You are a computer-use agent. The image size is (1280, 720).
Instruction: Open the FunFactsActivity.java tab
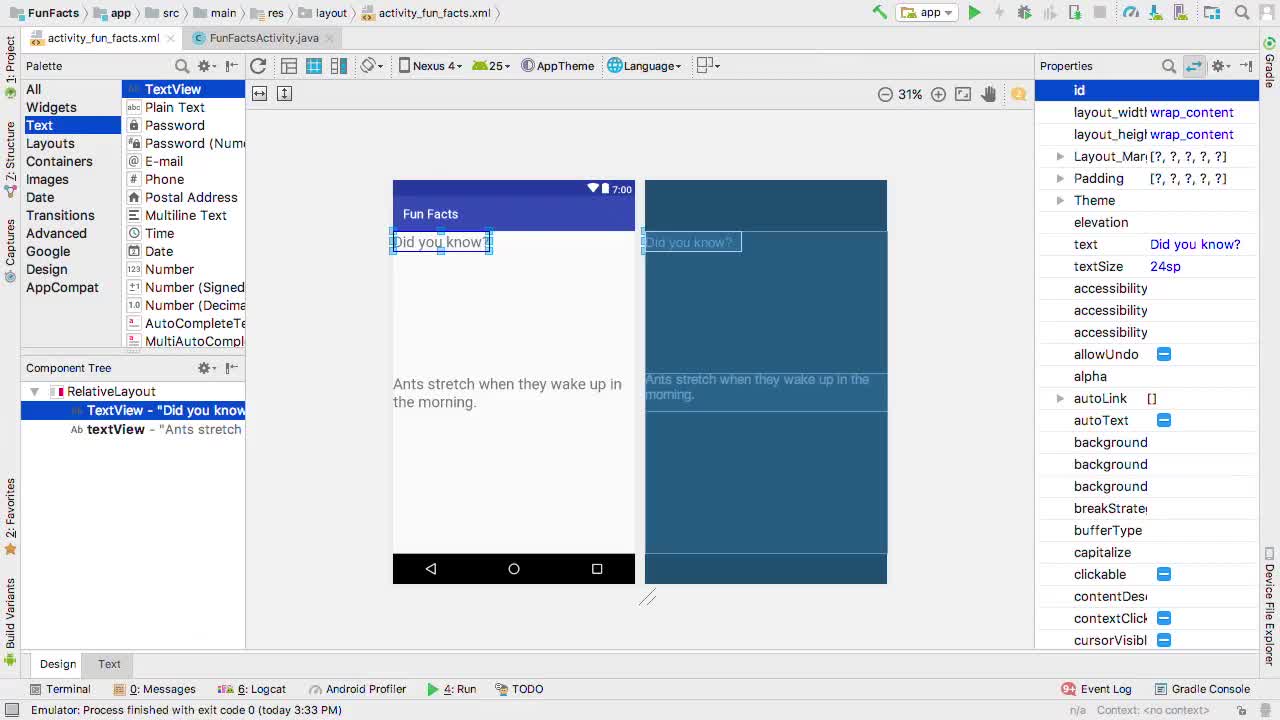262,37
